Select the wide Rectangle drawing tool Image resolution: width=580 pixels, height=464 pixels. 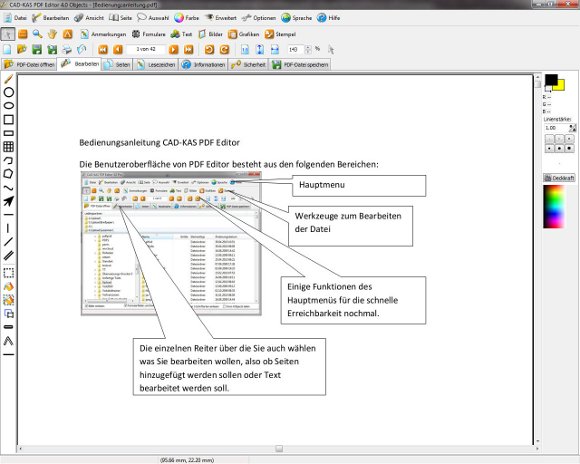(9, 133)
